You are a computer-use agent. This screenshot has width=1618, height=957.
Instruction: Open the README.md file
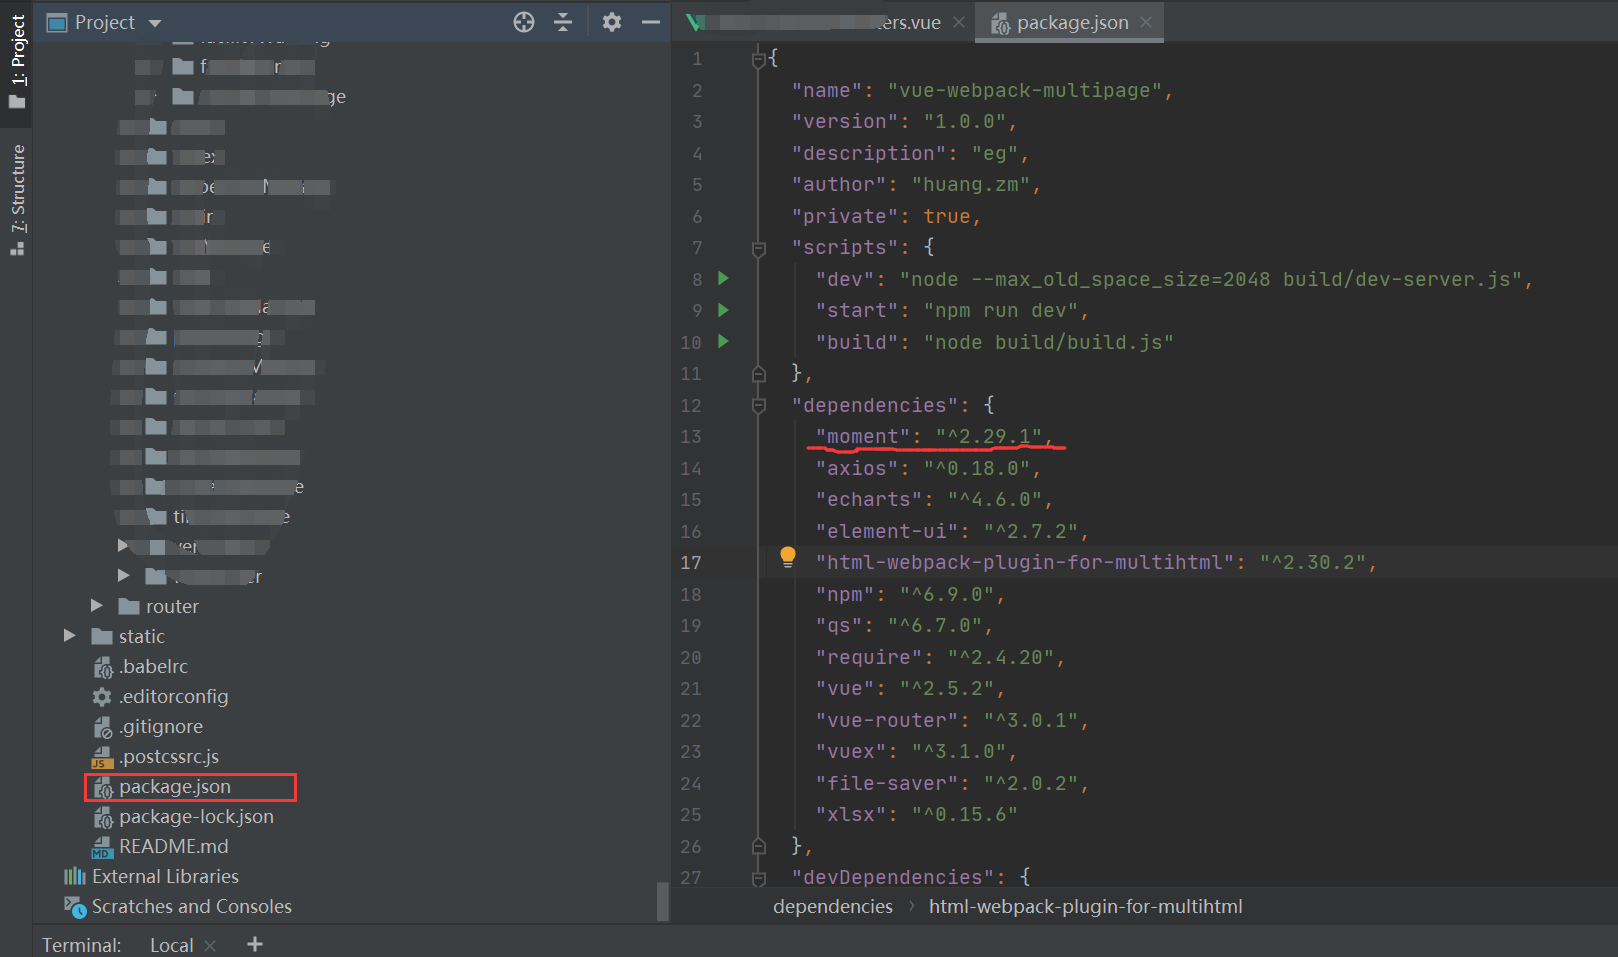click(173, 846)
